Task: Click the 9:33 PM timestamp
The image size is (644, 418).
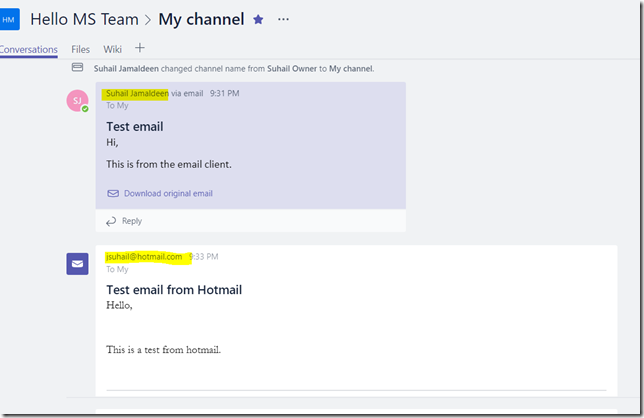Action: [204, 257]
